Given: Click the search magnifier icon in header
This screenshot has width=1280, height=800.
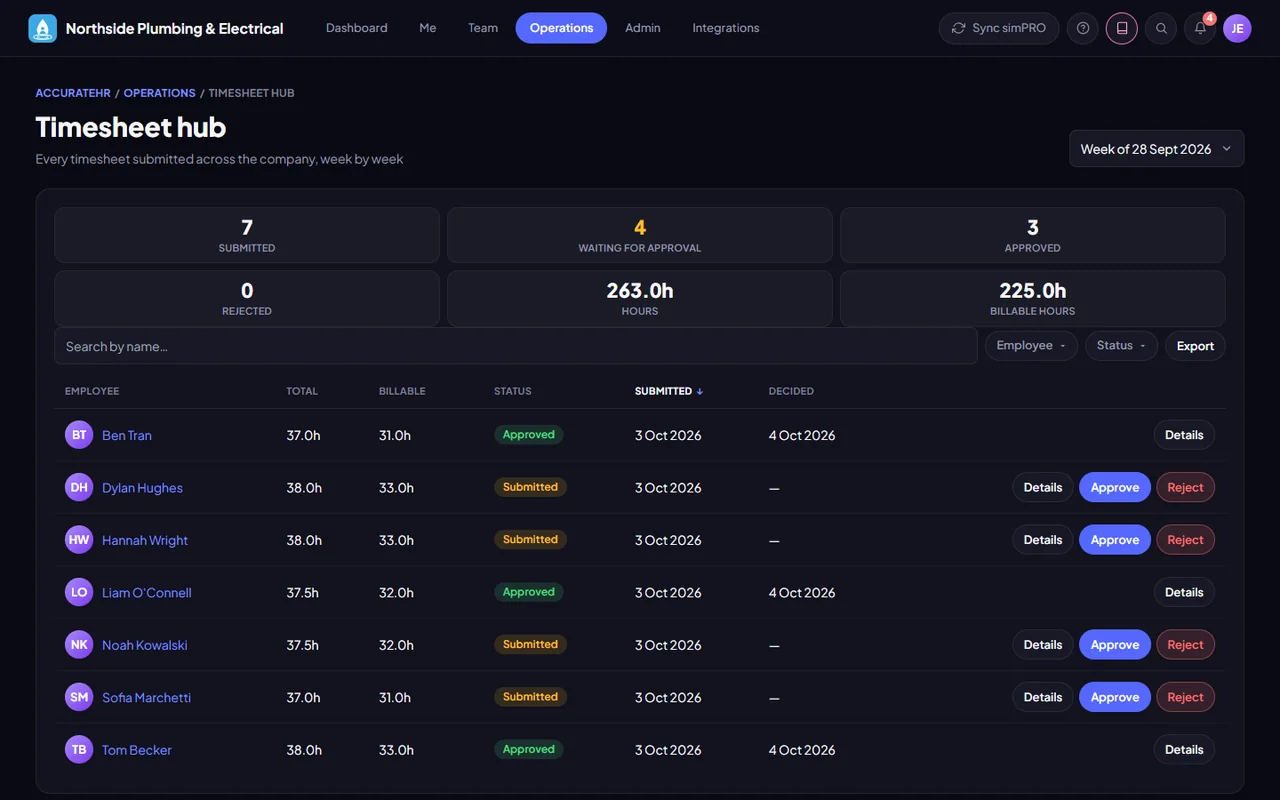Looking at the screenshot, I should pyautogui.click(x=1161, y=28).
